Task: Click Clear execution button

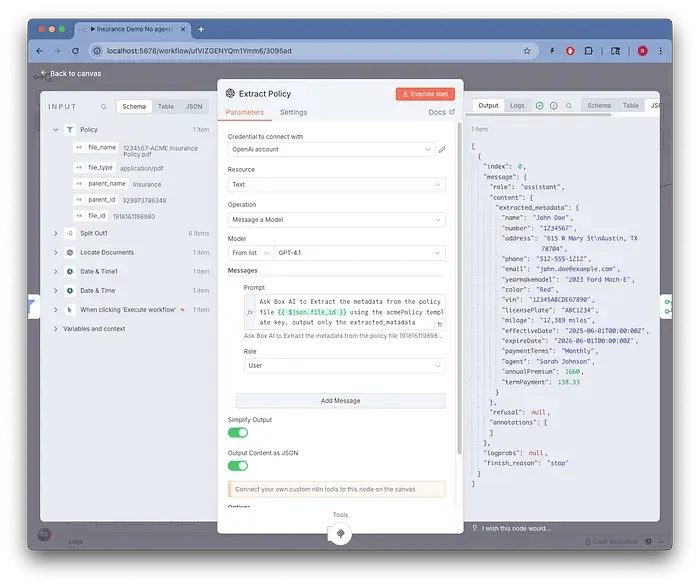Action: [611, 541]
